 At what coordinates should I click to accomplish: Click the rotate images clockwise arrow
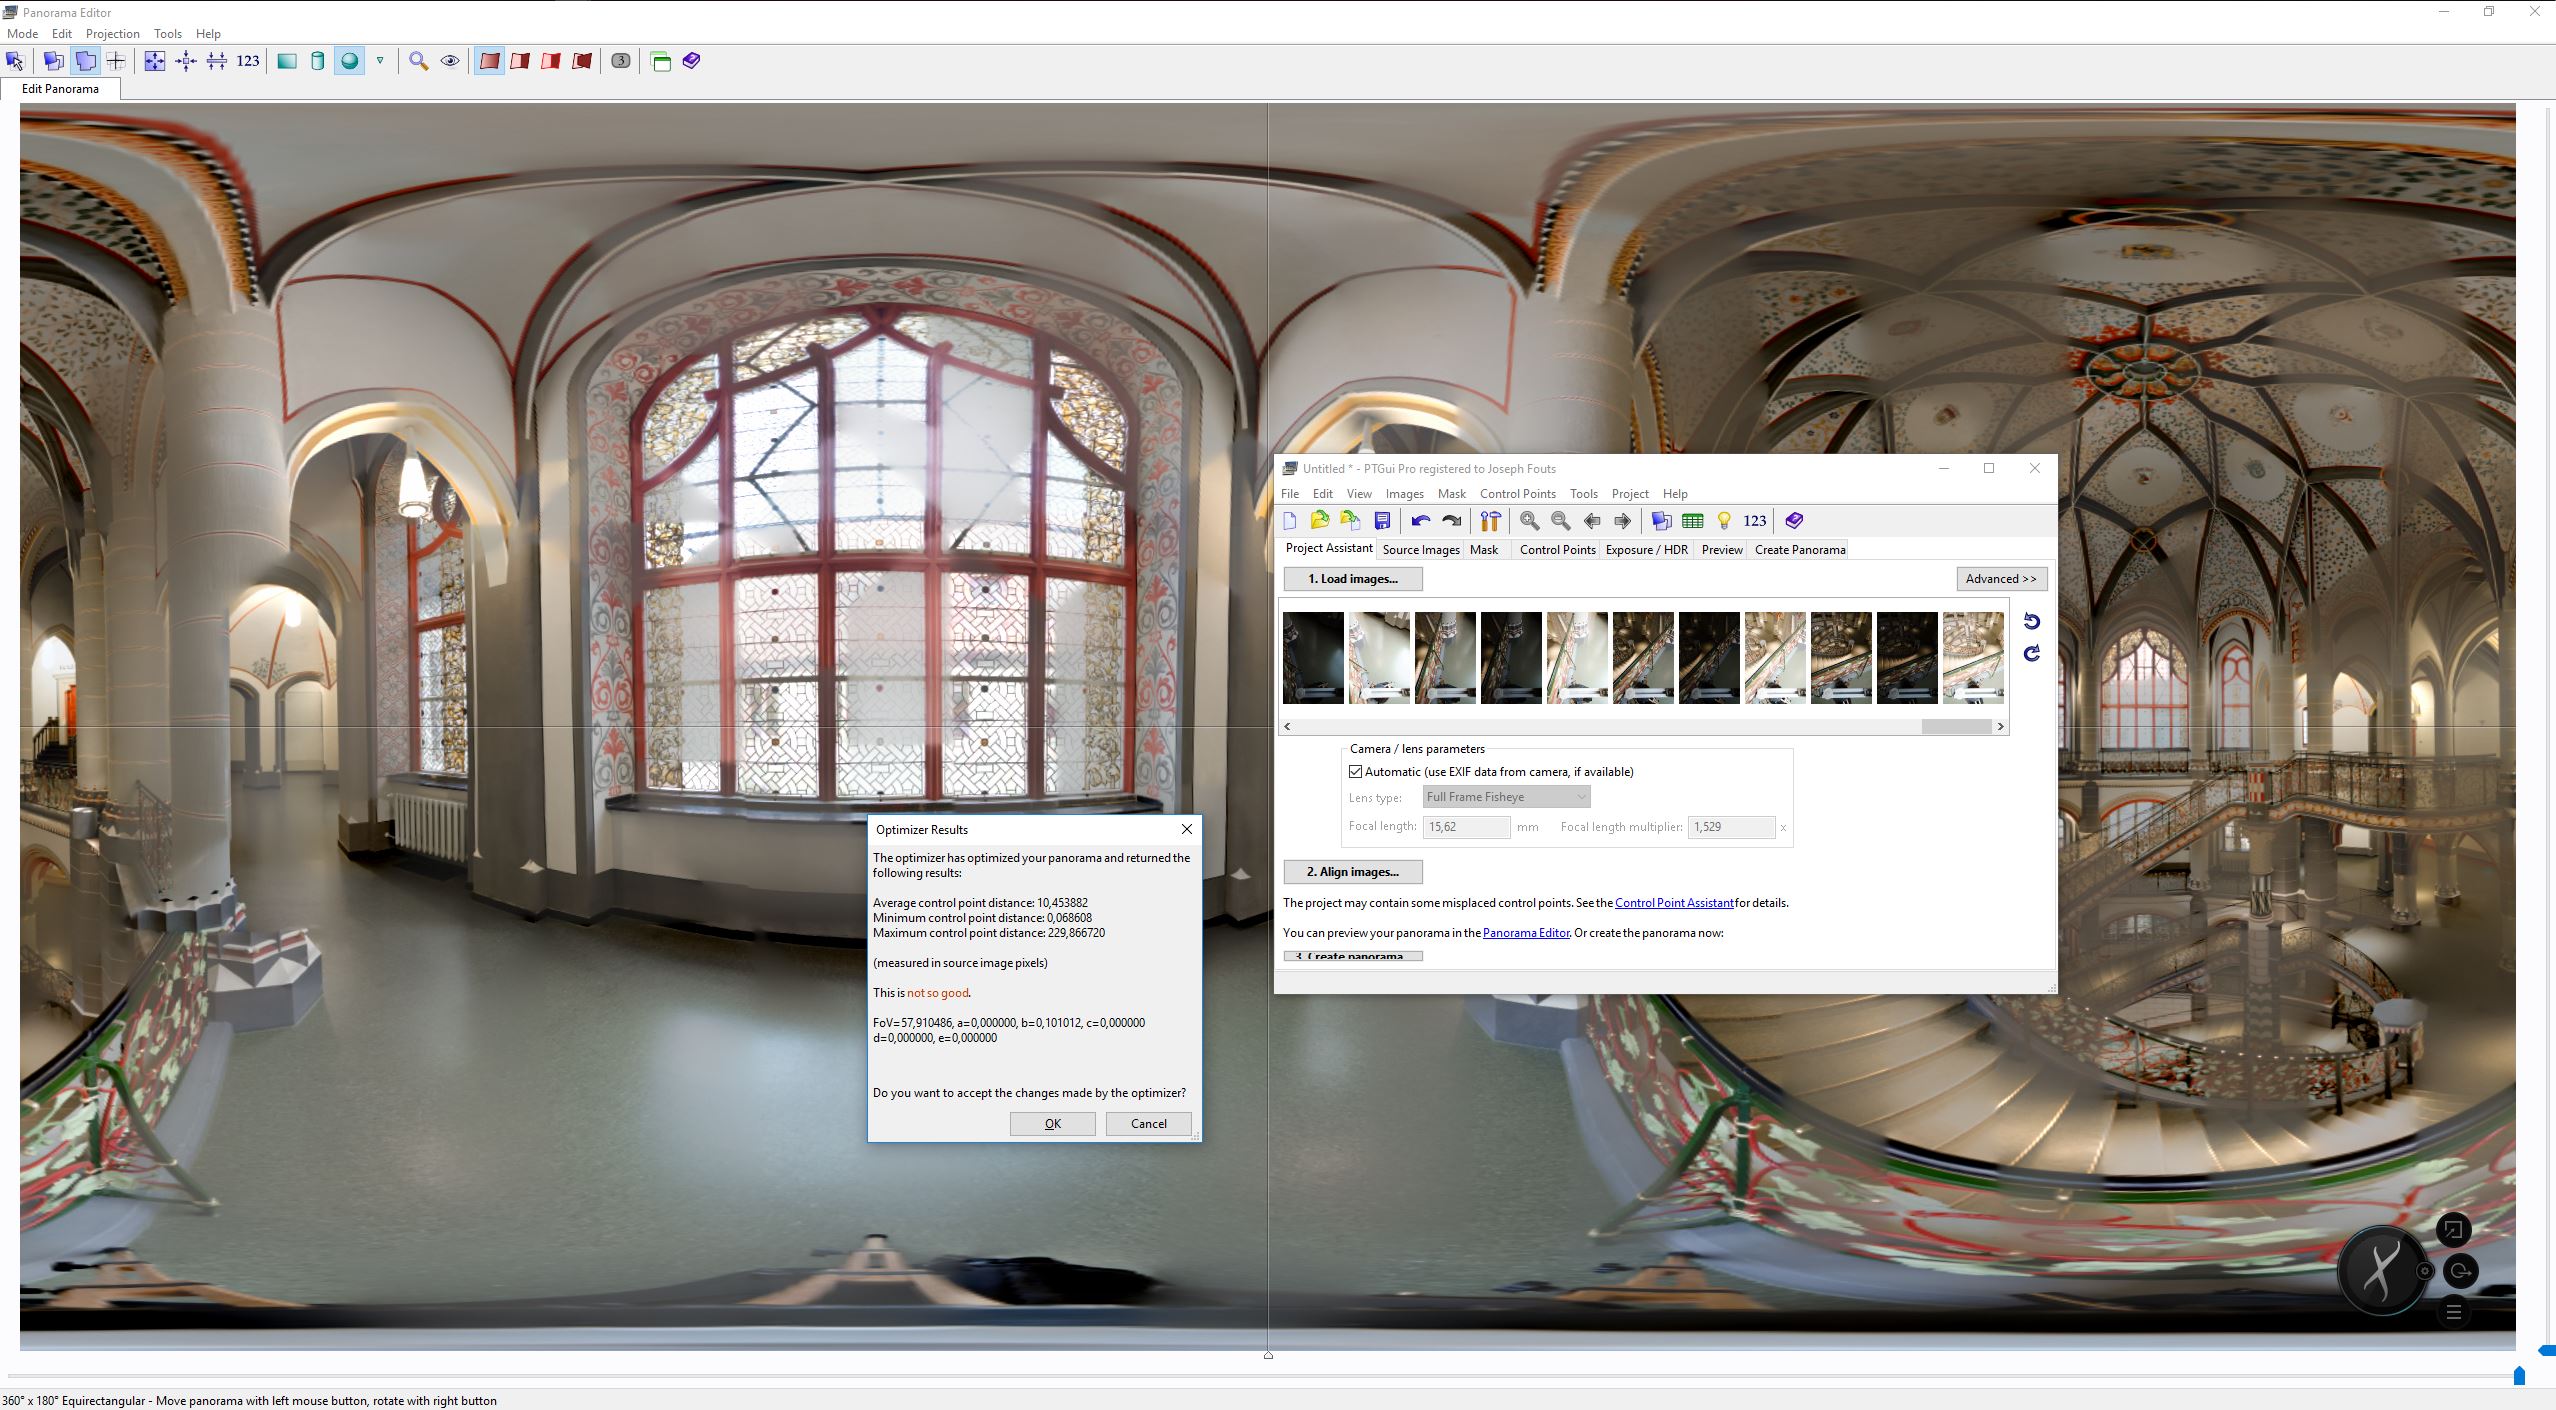point(2031,654)
